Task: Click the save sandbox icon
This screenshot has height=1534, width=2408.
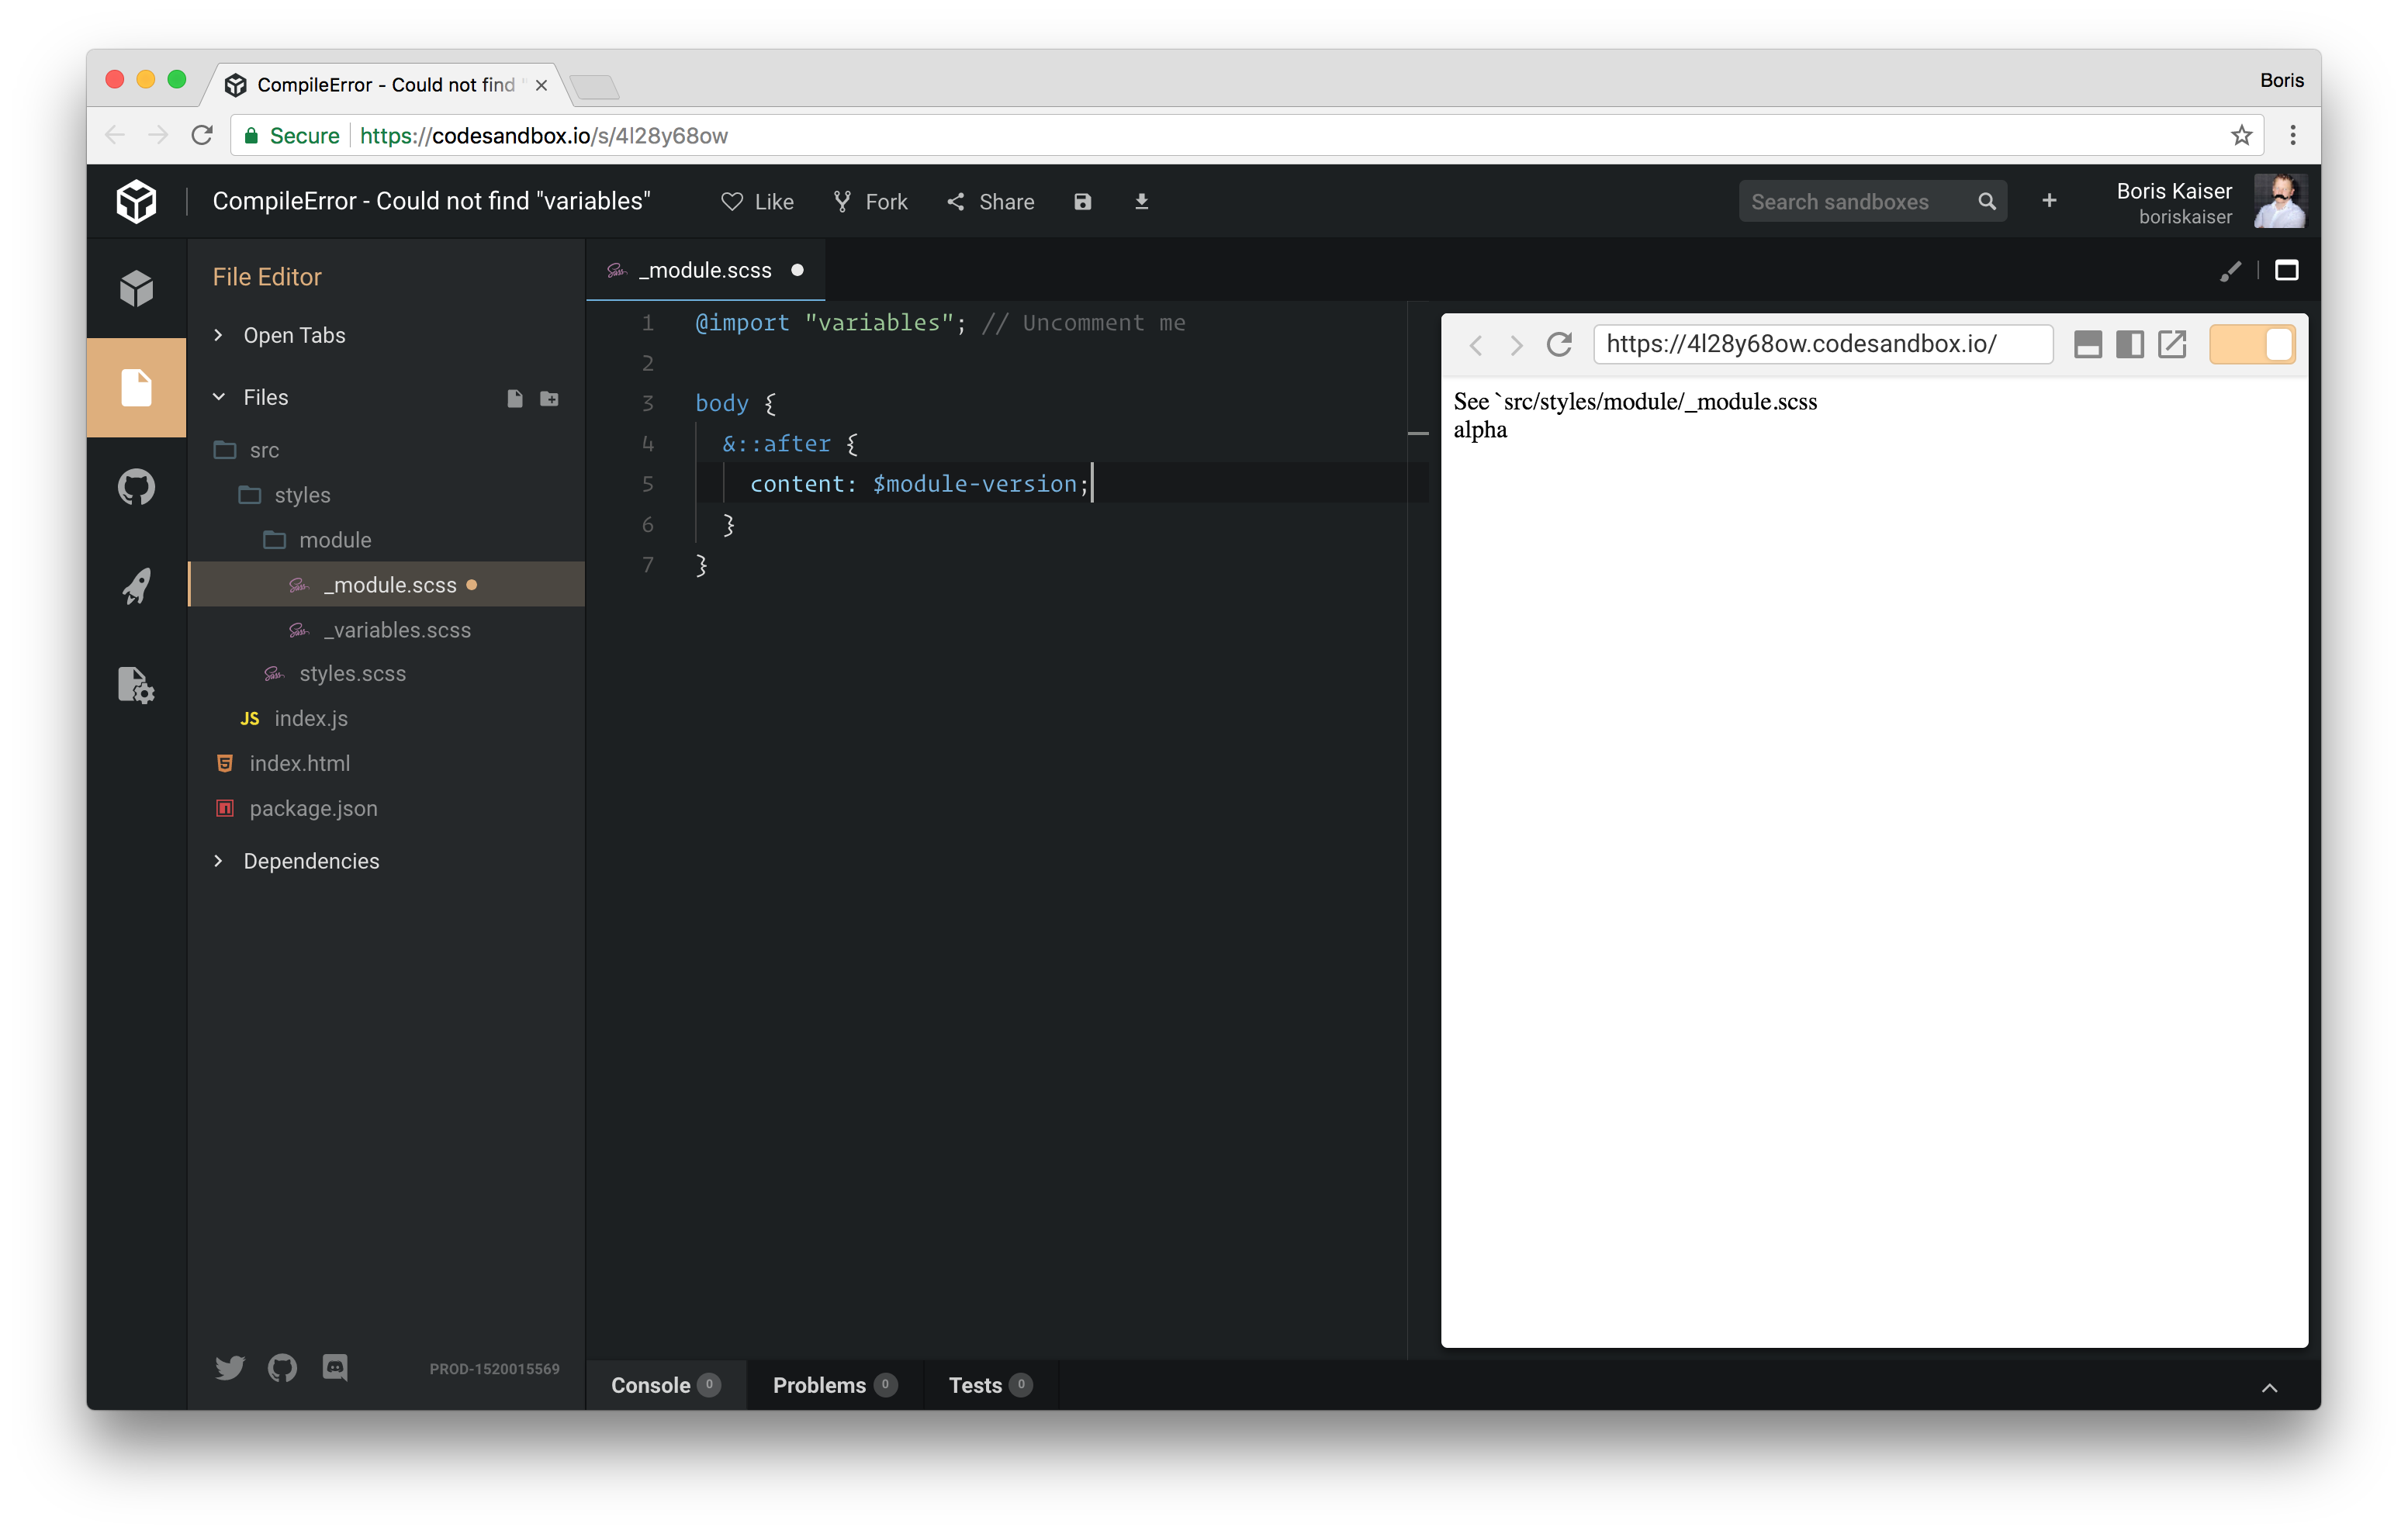Action: (1082, 202)
